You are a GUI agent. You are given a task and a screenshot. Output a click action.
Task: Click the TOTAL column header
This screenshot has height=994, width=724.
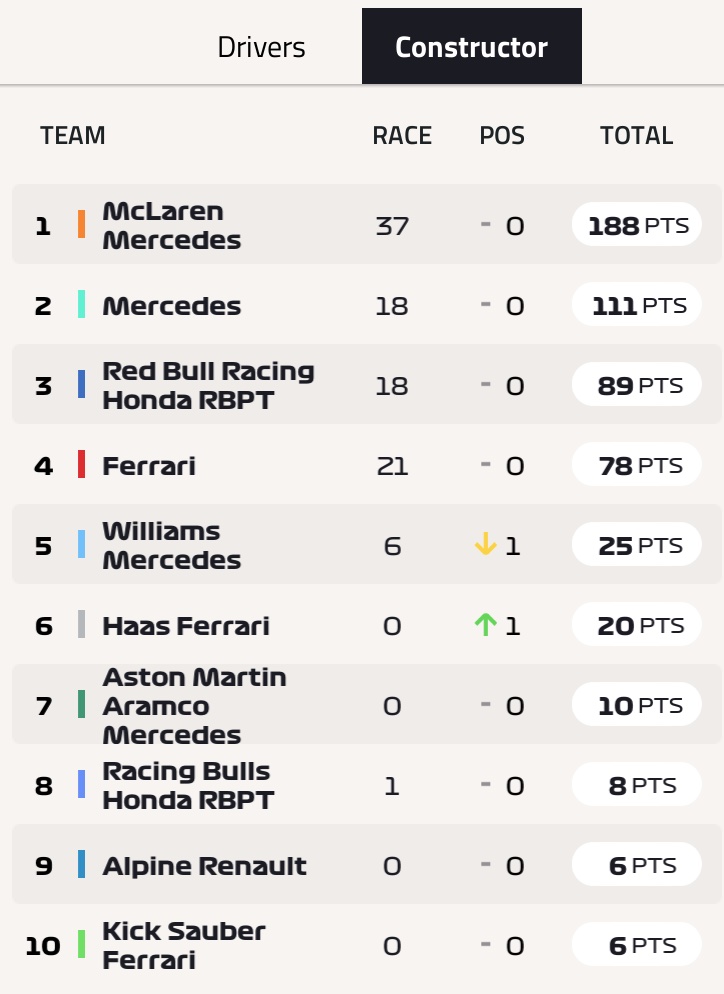(637, 135)
